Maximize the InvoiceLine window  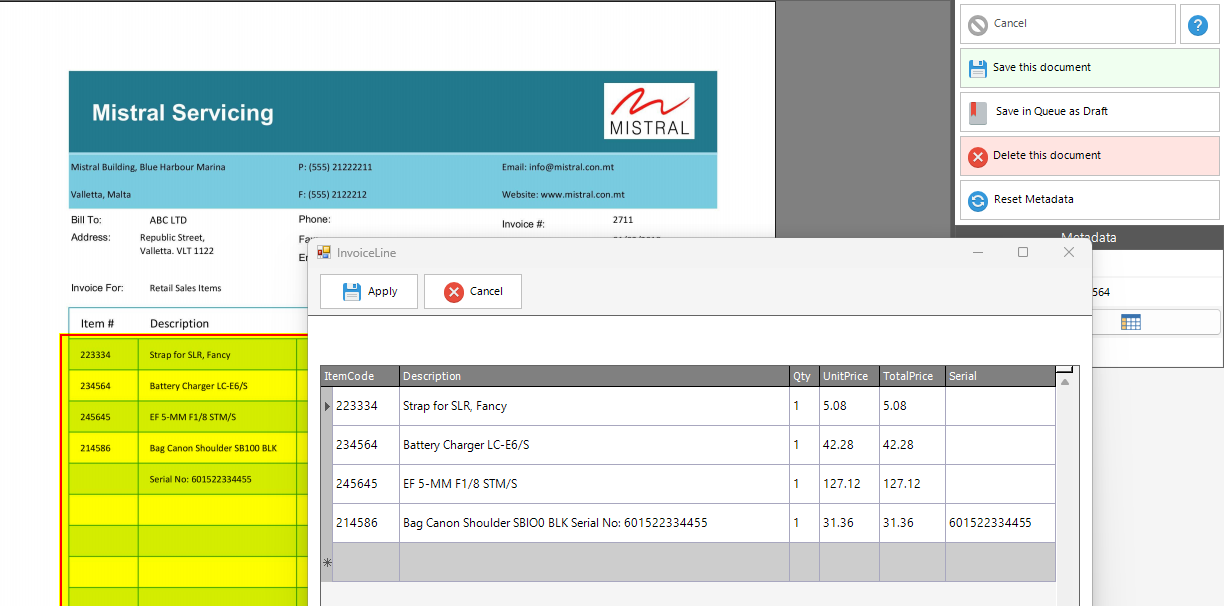[1023, 253]
